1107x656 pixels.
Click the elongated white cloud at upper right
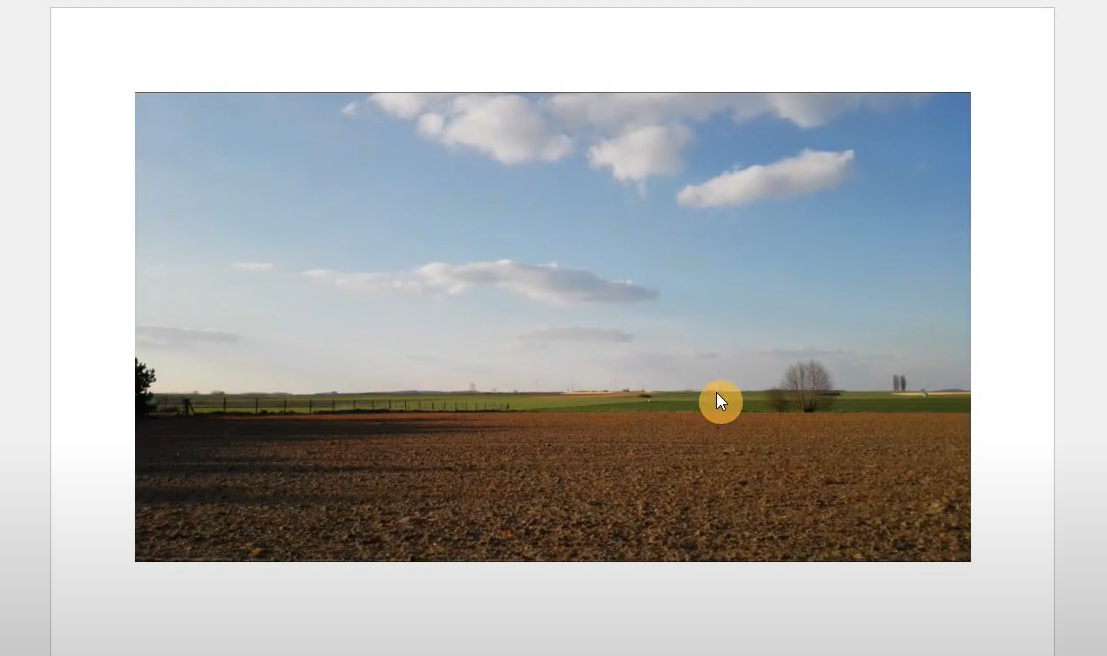(765, 178)
